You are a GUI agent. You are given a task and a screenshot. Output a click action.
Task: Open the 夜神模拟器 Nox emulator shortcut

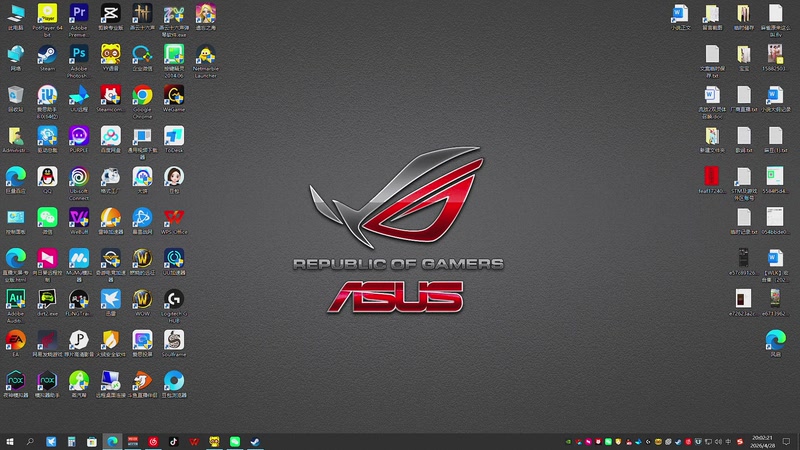[16, 382]
